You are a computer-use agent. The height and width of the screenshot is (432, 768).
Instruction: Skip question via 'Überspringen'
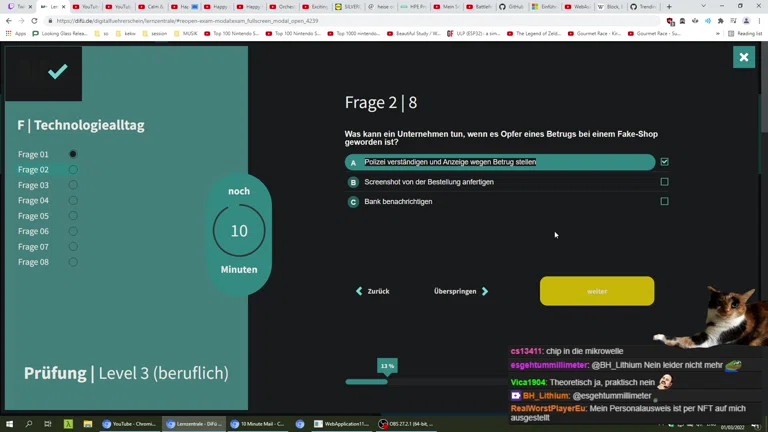coord(461,291)
